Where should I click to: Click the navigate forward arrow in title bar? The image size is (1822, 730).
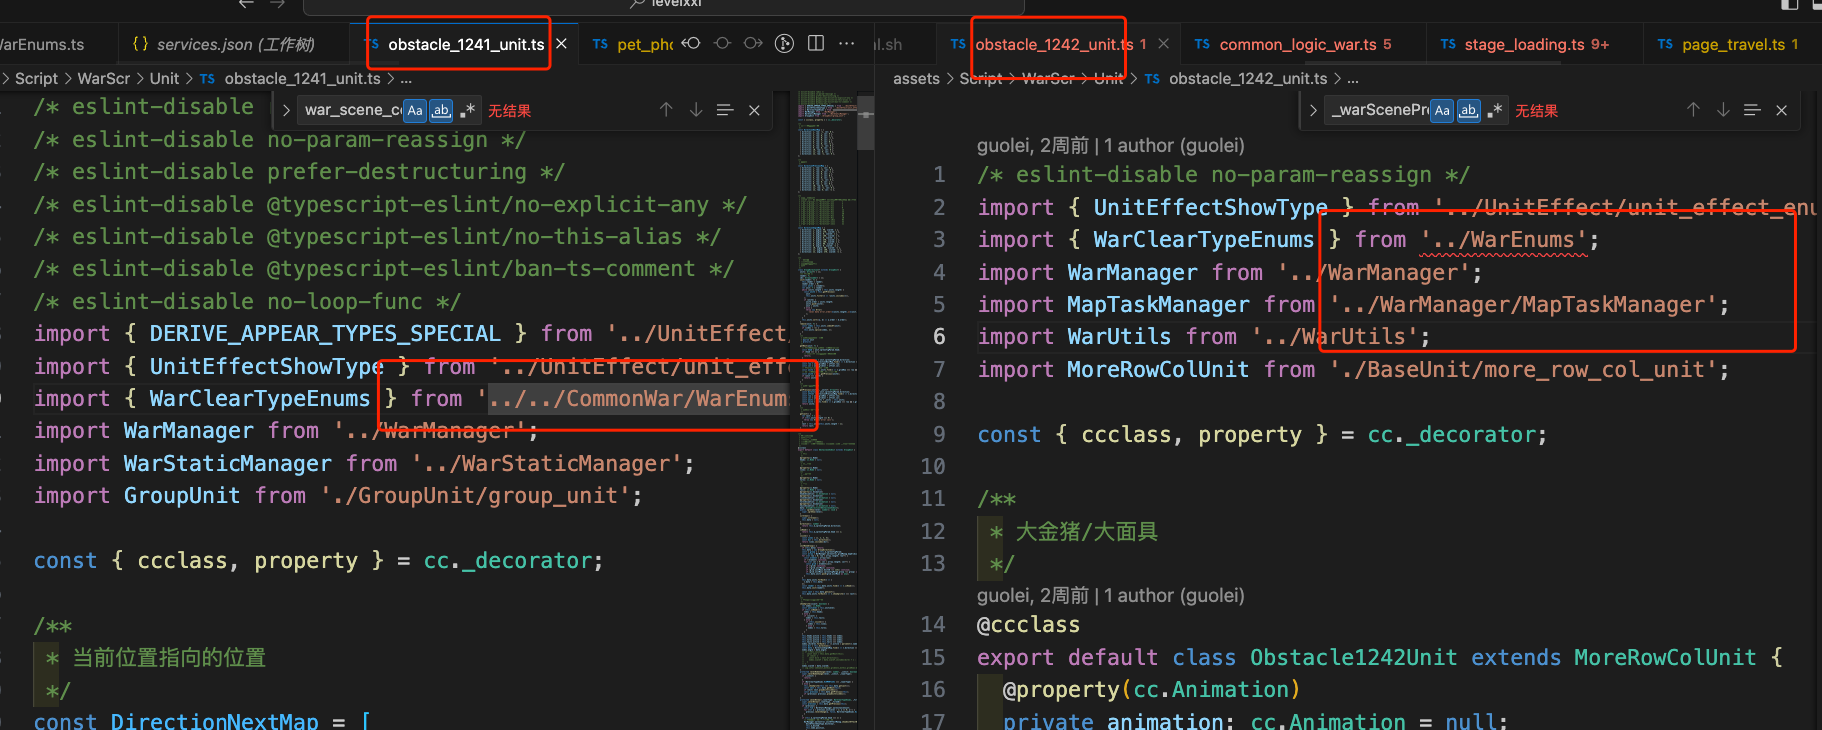tap(278, 4)
